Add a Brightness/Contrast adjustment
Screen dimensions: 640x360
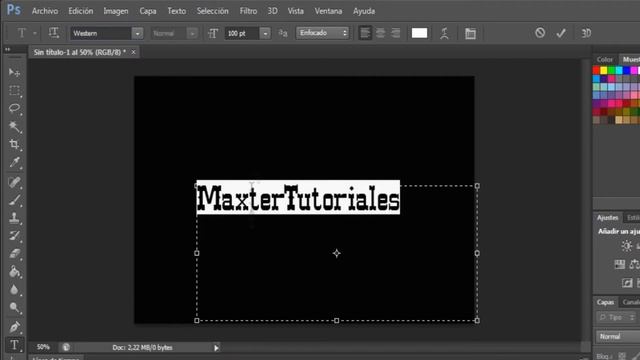[627, 246]
